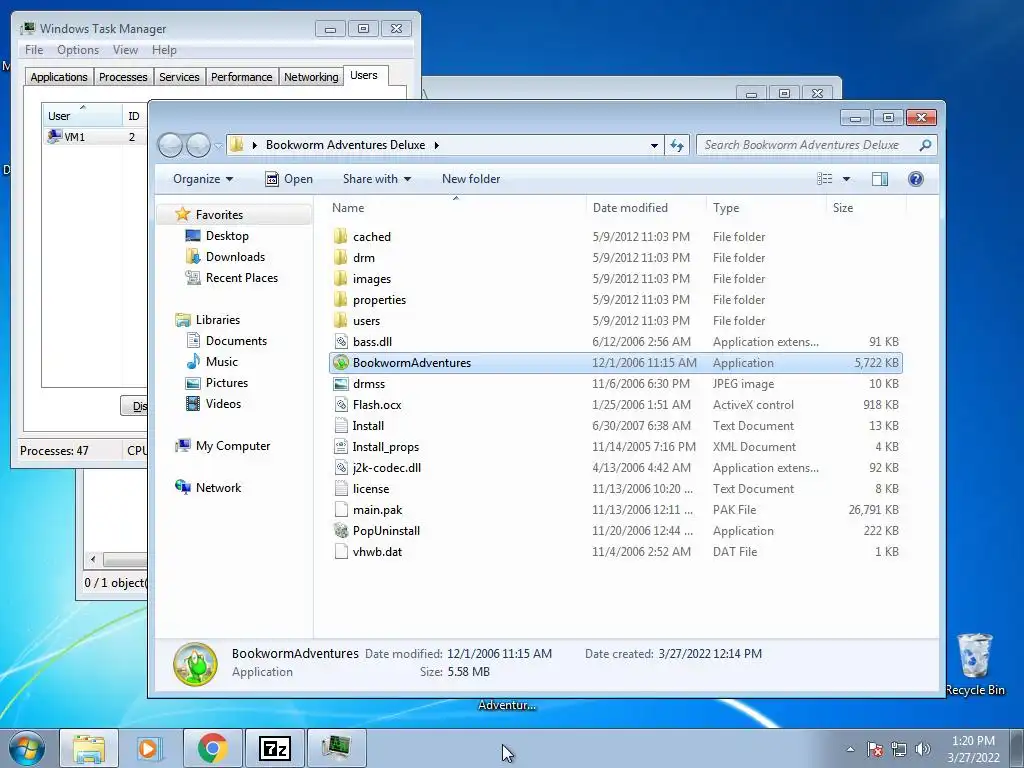Select the j2k-codec.dll file icon

[x=340, y=468]
